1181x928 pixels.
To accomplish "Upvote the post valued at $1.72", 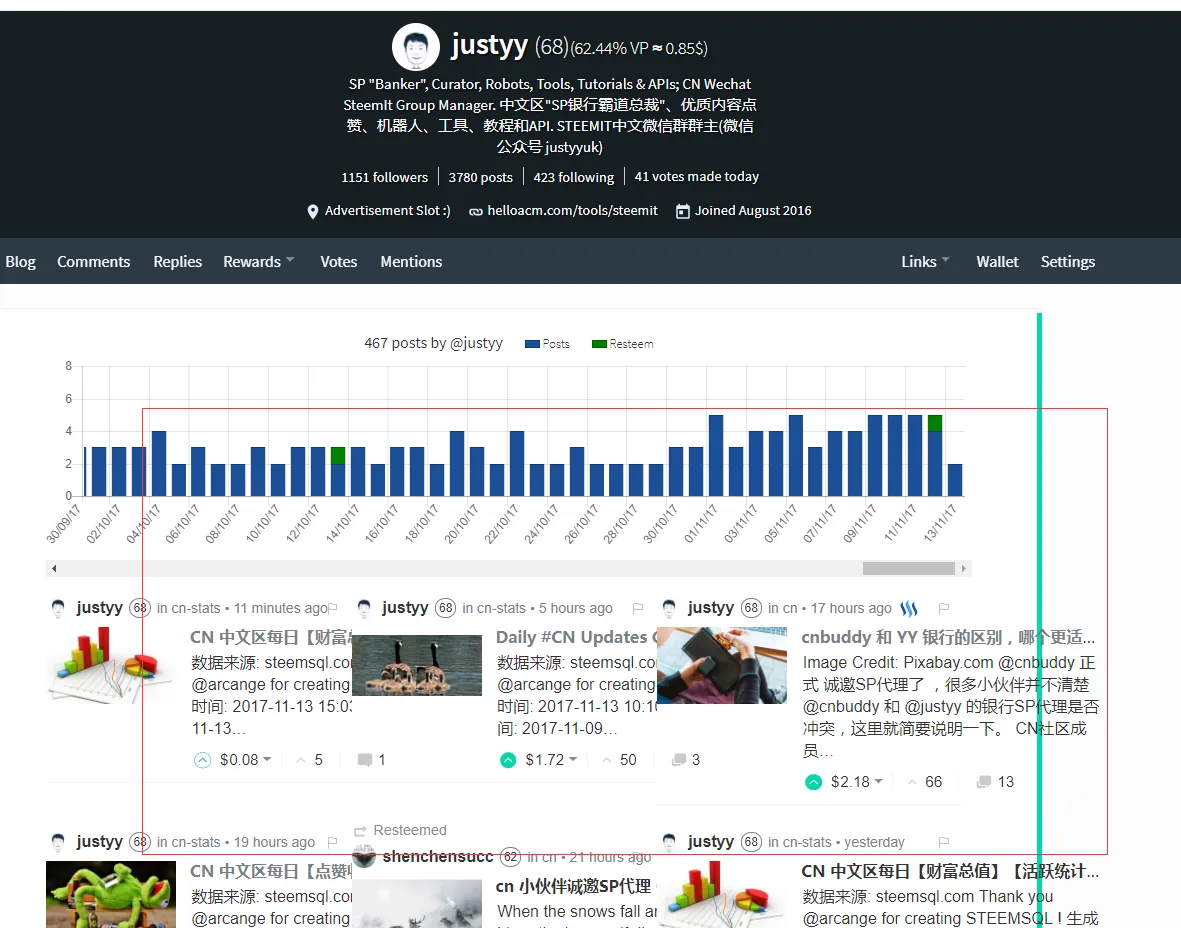I will tap(508, 760).
